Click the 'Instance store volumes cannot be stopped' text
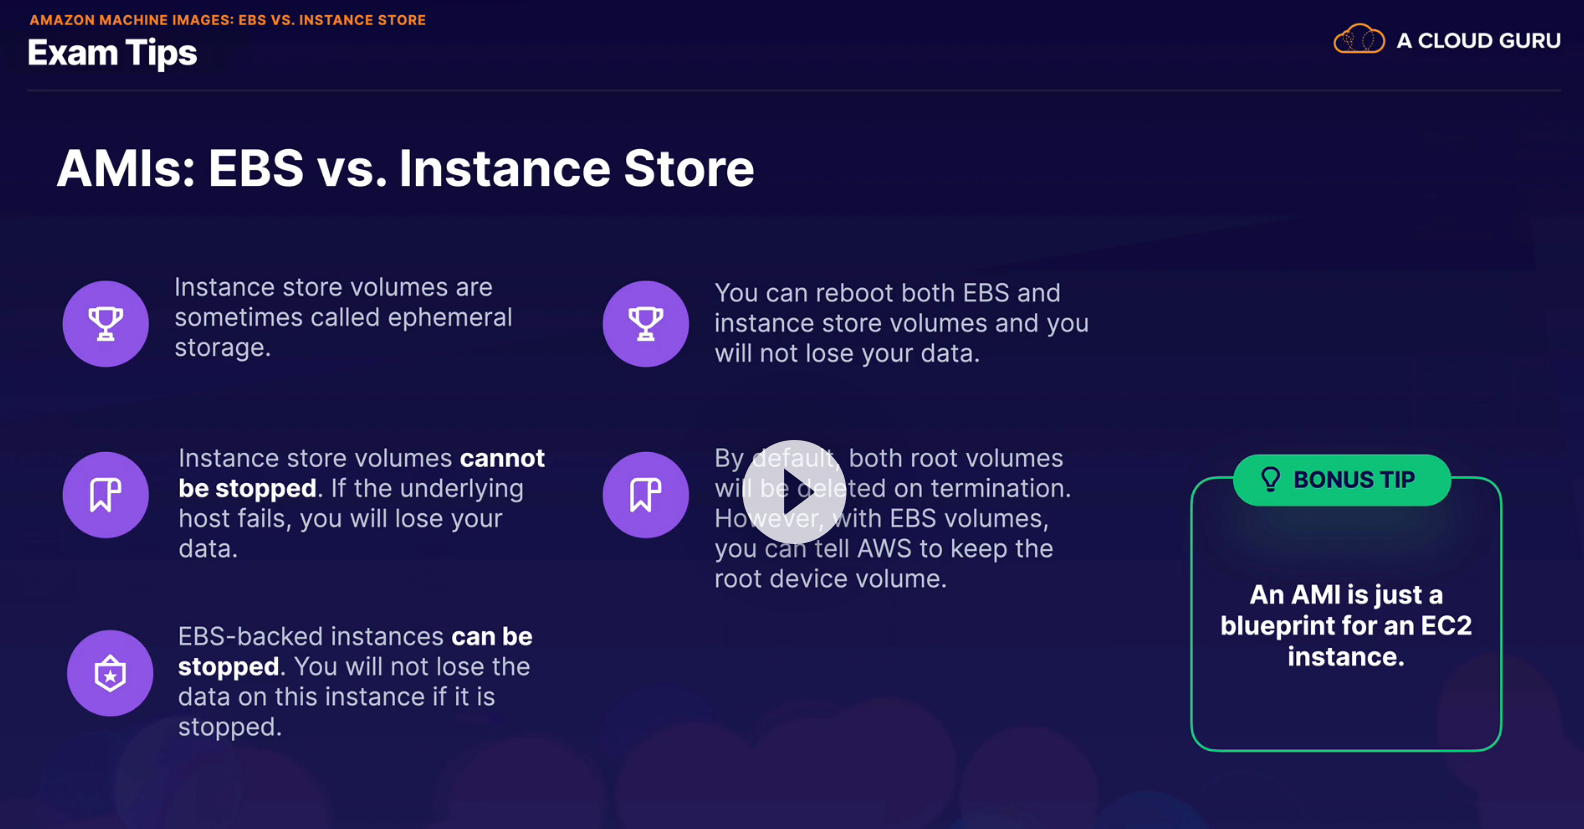 362,503
